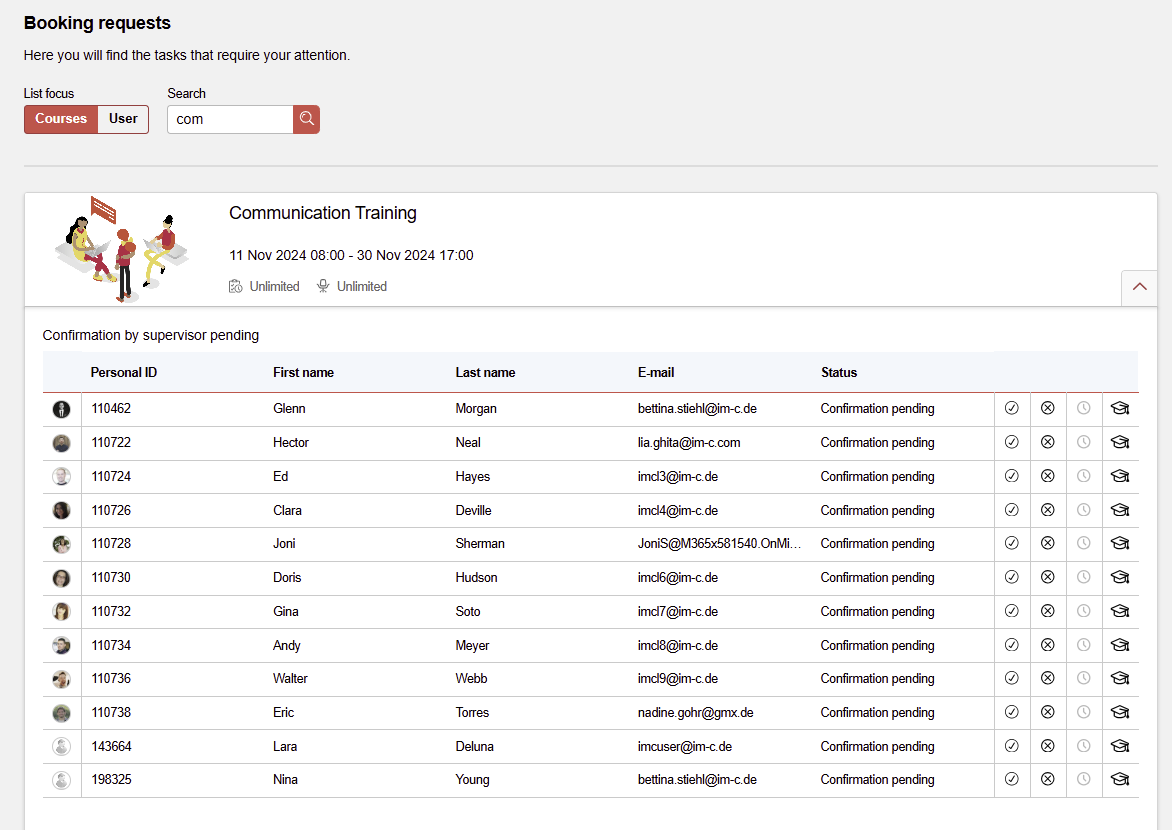Click the Communication Training course thumbnail
Viewport: 1172px width, 830px height.
[120, 248]
